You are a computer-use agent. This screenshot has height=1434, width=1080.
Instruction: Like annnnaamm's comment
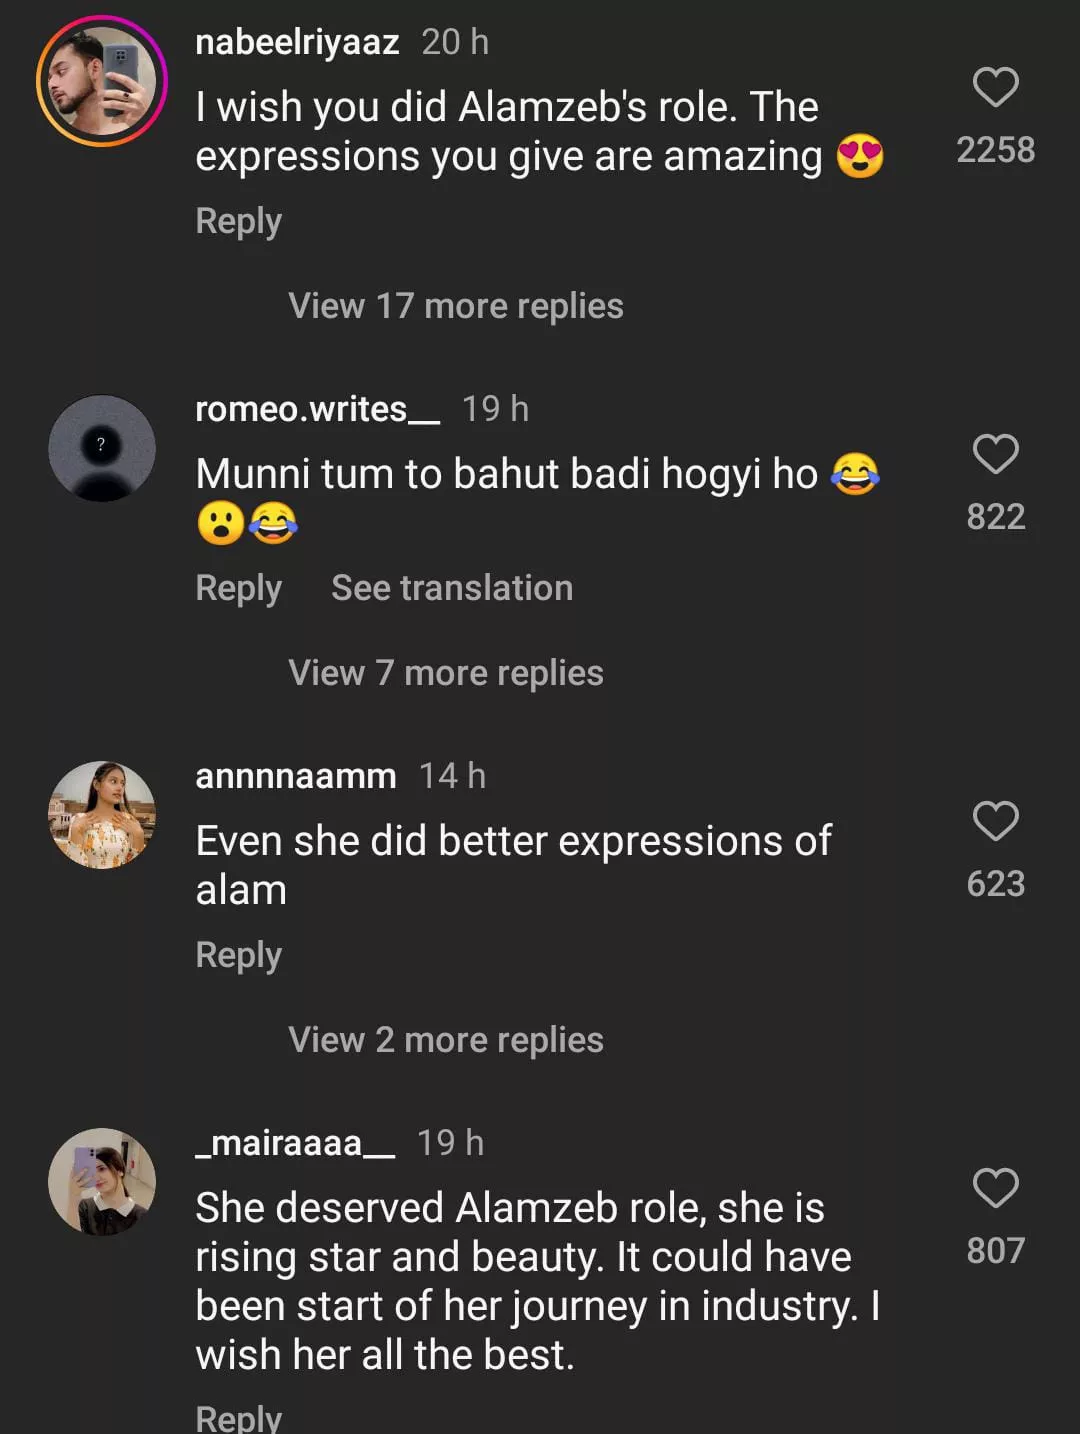[x=995, y=822]
